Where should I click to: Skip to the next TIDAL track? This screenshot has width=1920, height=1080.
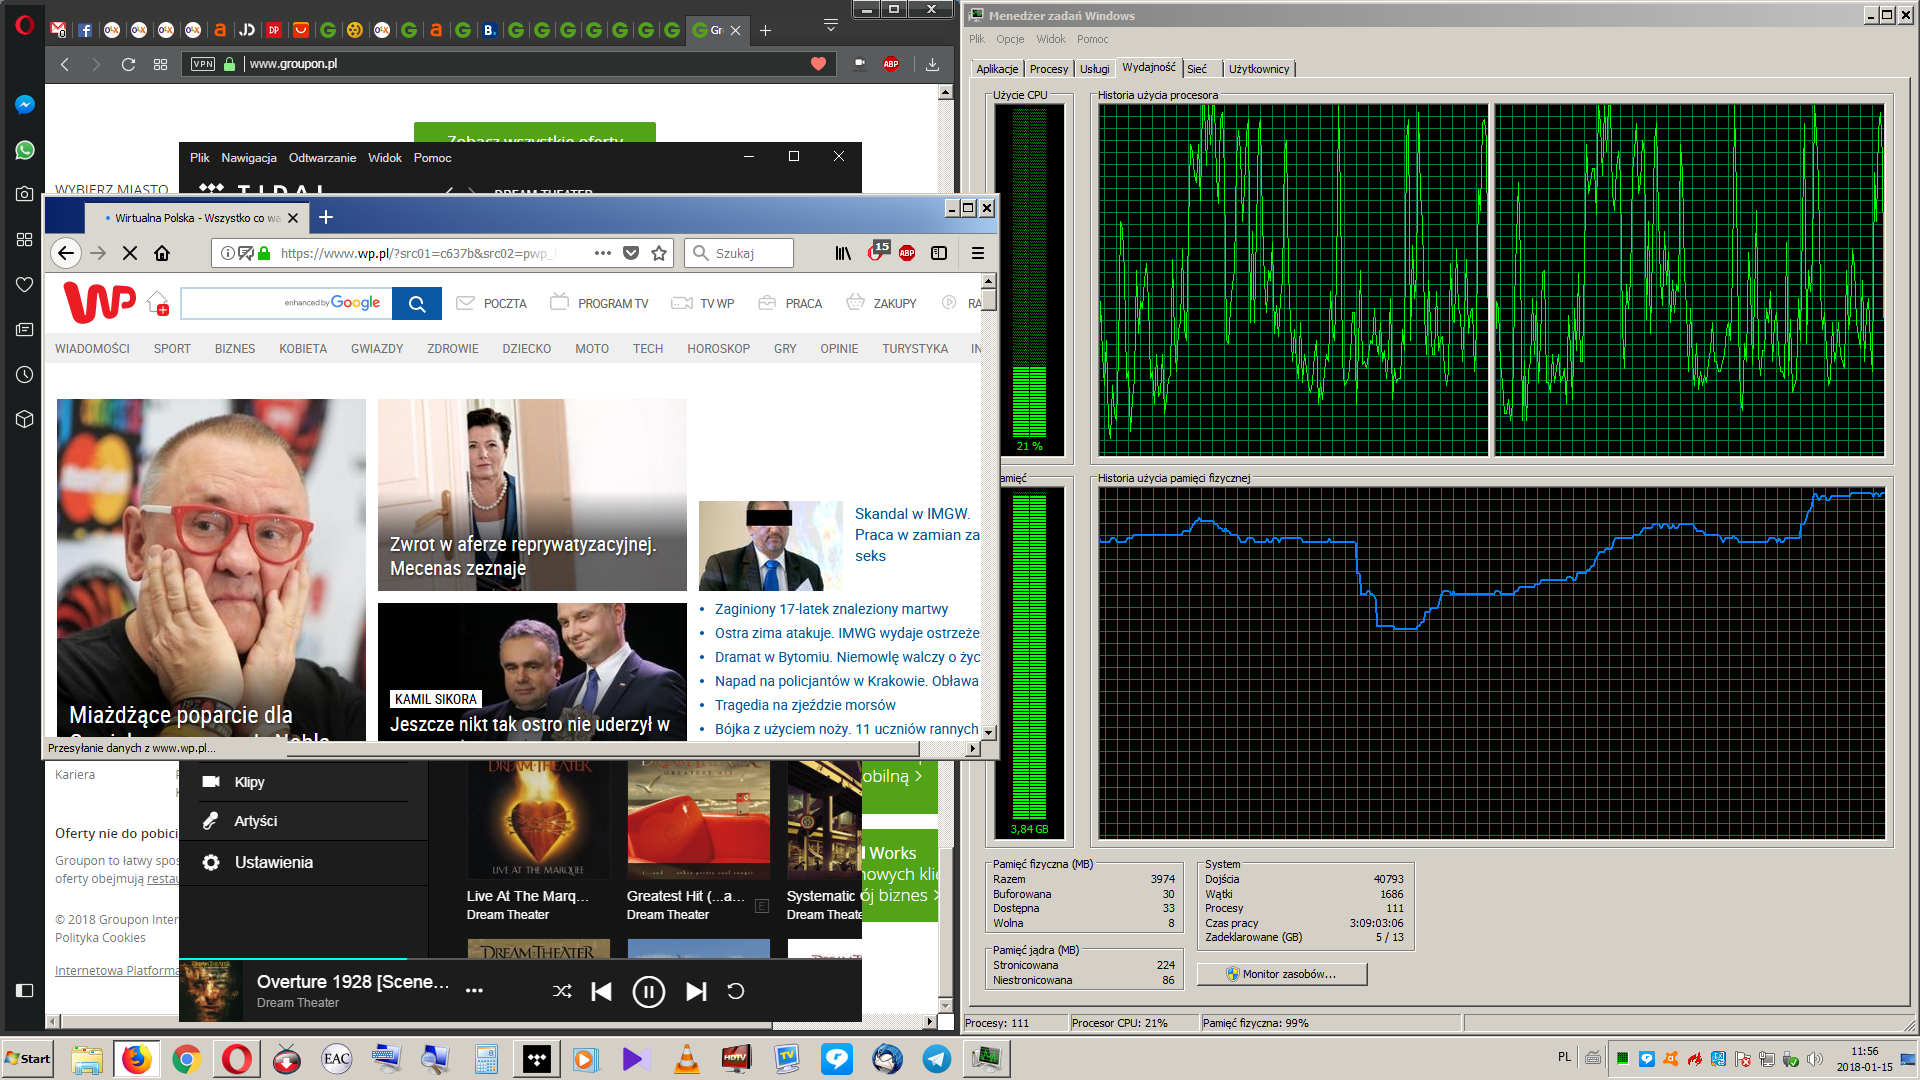coord(696,991)
